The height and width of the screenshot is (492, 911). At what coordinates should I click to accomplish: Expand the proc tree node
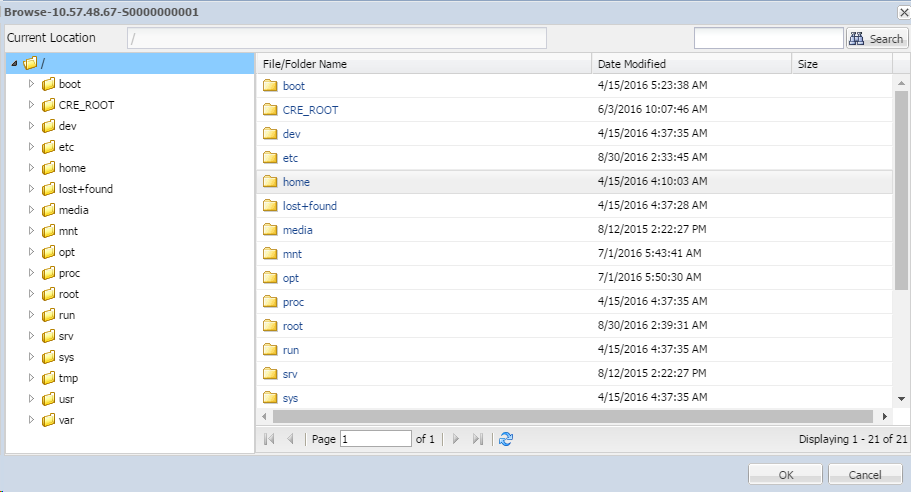pyautogui.click(x=31, y=272)
